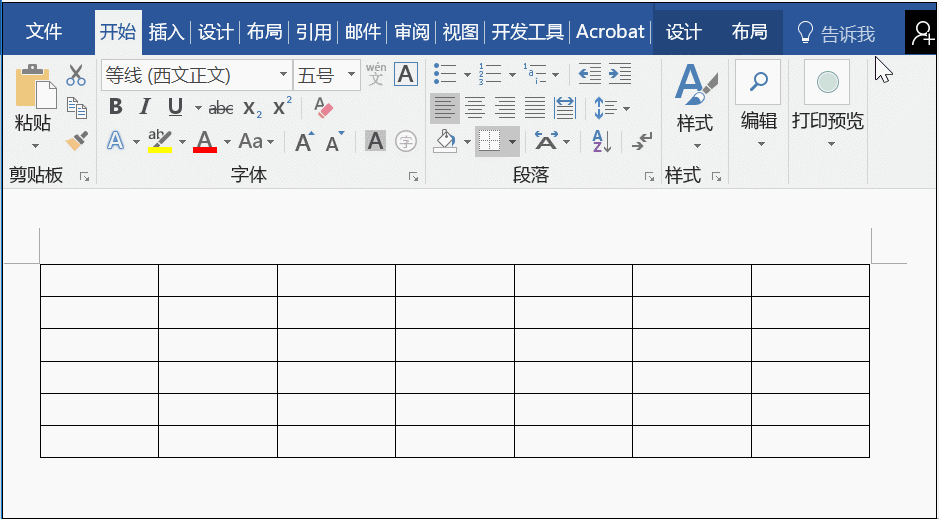
Task: Click the Borders grid icon
Action: (489, 141)
